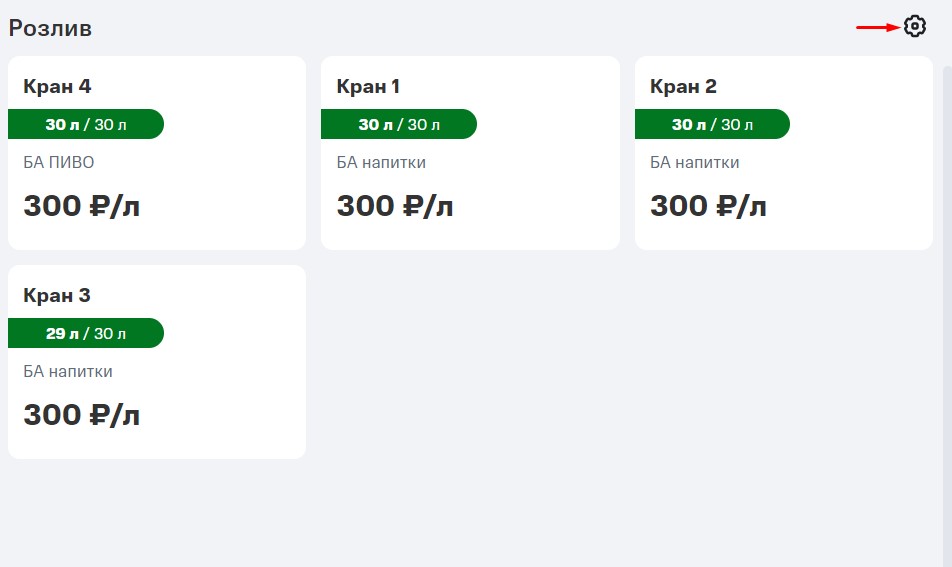This screenshot has height=567, width=952.
Task: Click the БА ПИВО label in Кран 4
Action: tap(59, 162)
